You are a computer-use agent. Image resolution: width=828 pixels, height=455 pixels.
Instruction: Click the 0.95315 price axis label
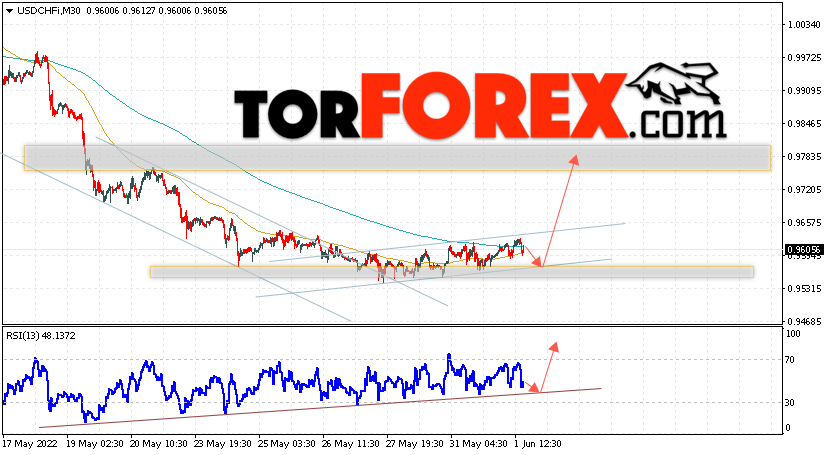tap(804, 289)
